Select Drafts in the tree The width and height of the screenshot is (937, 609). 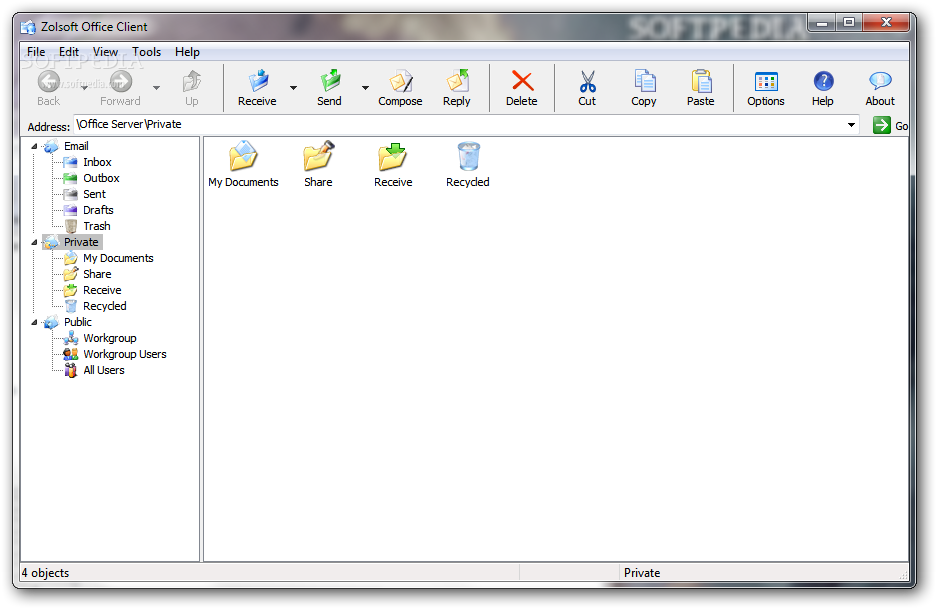[98, 210]
